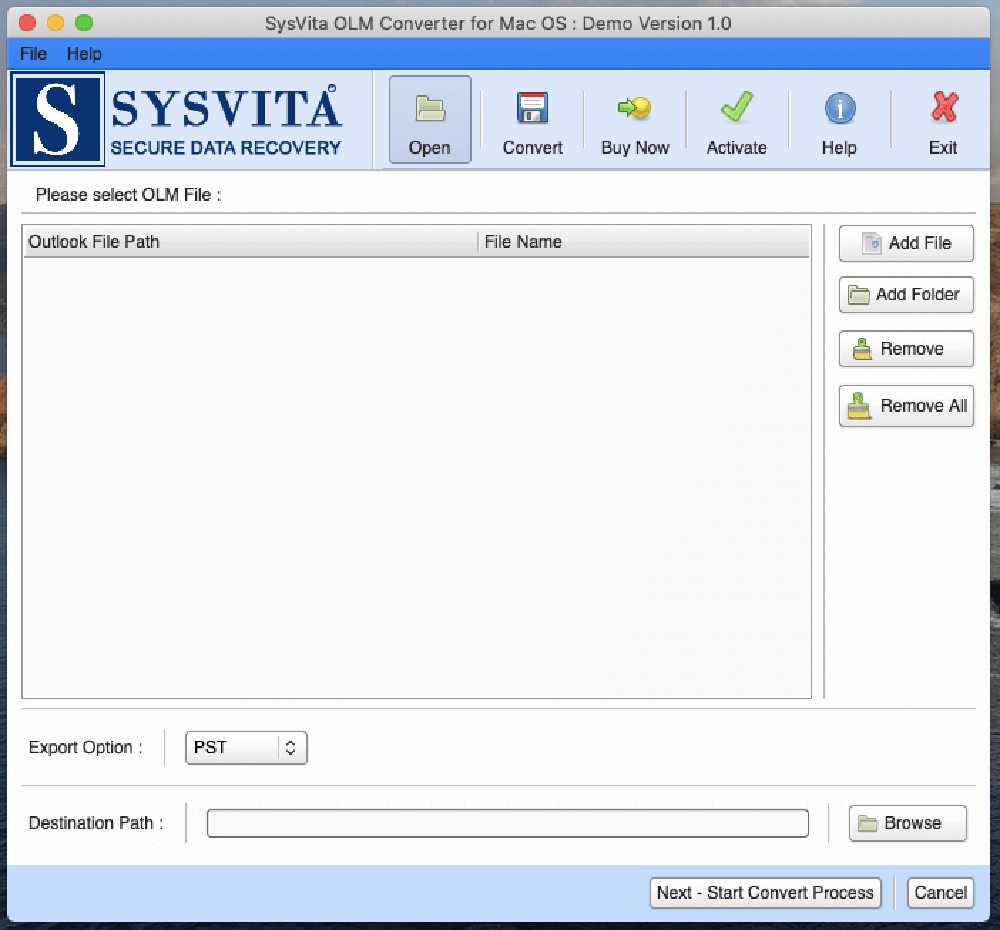The width and height of the screenshot is (1000, 930).
Task: Cancel the conversion dialog
Action: tap(941, 892)
